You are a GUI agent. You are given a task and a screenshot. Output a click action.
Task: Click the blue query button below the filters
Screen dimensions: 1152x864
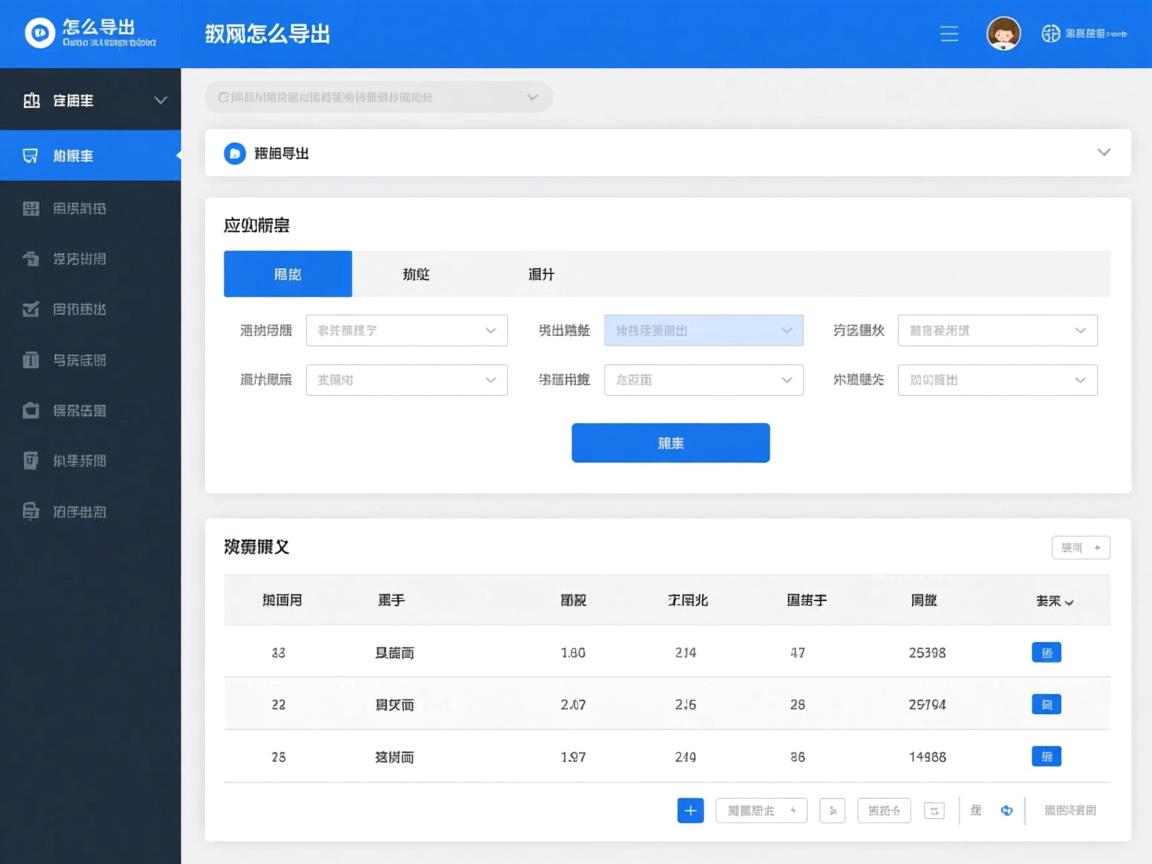click(x=670, y=442)
